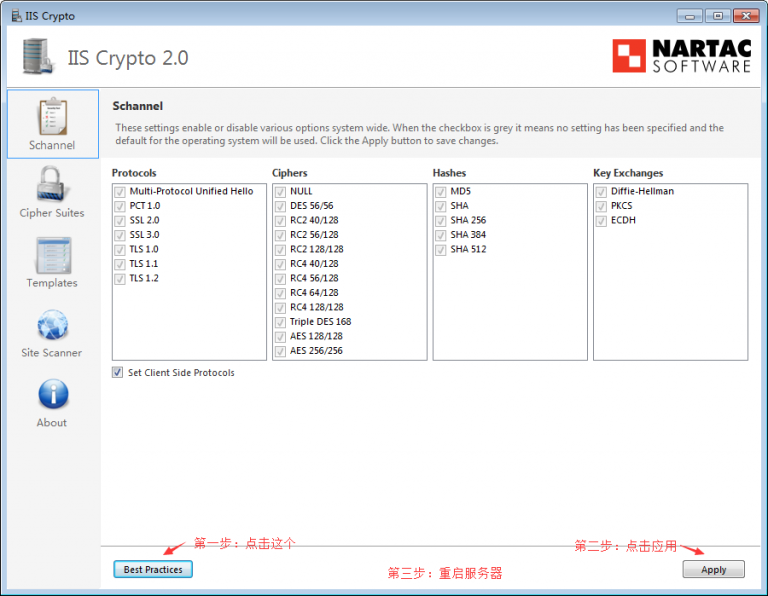
Task: Toggle Set Client Side Protocols checkbox
Action: click(120, 373)
